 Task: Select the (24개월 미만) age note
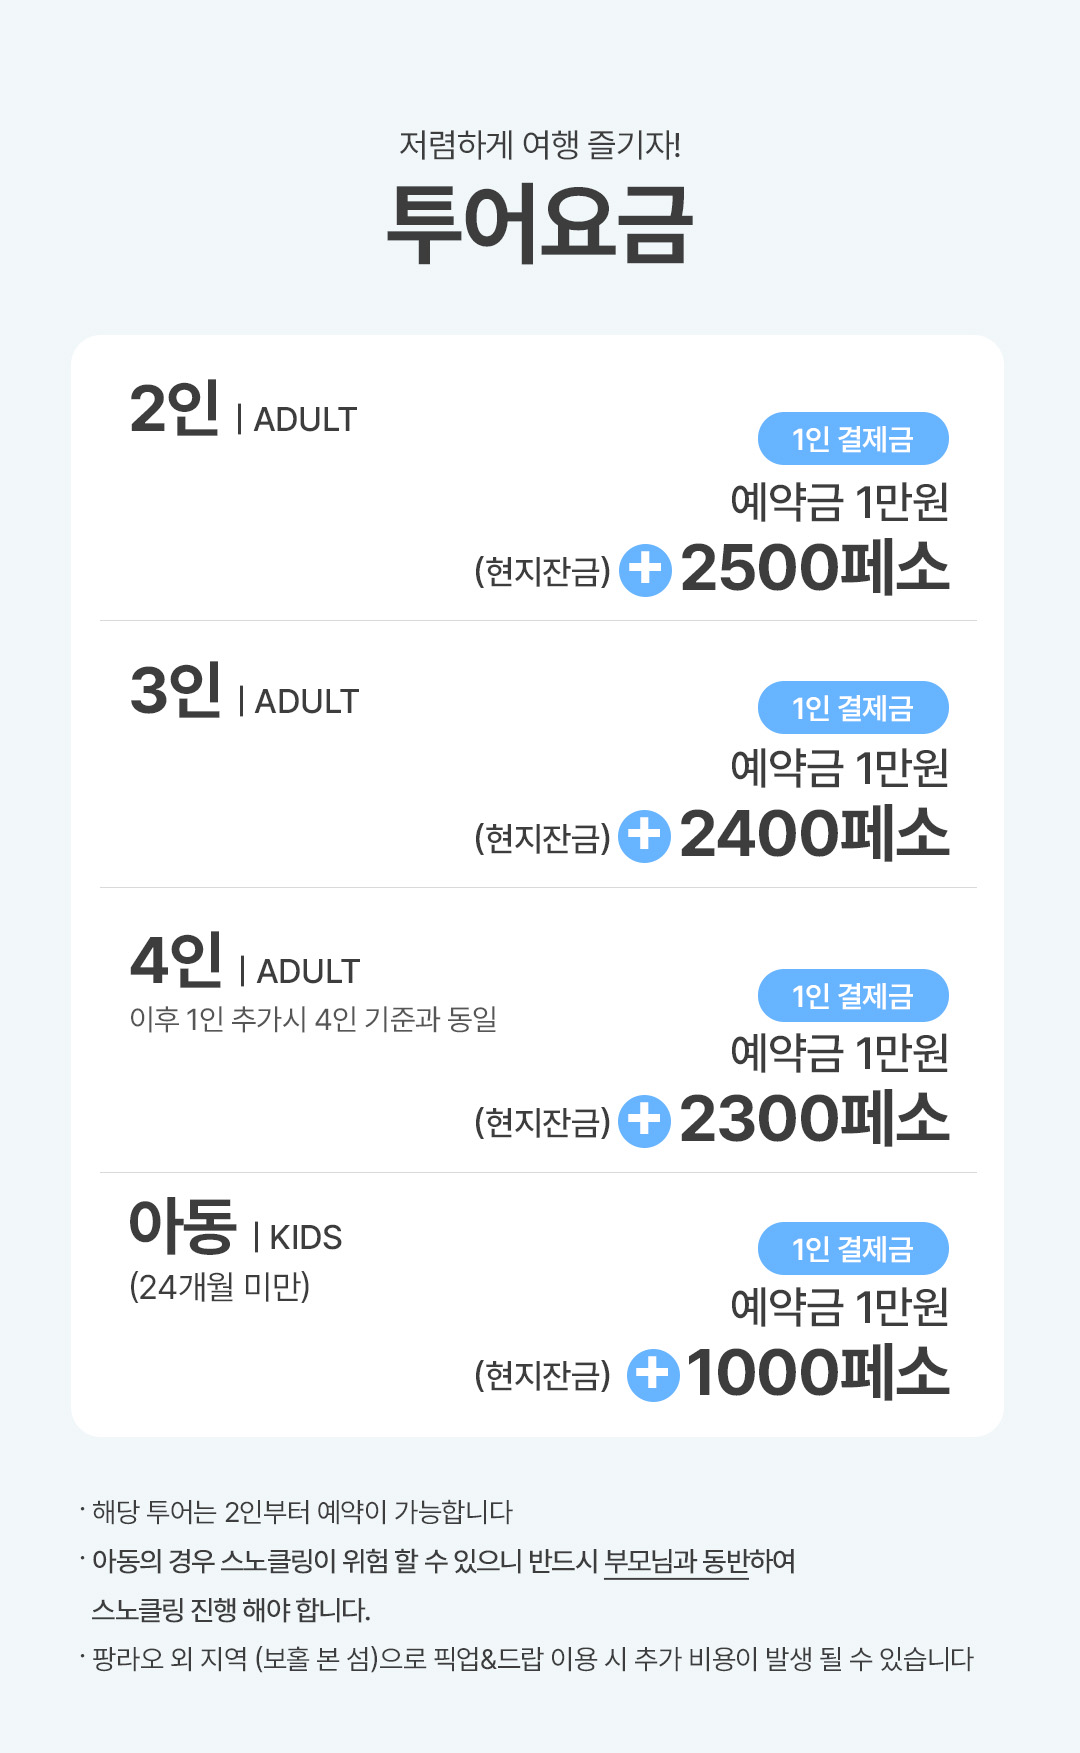220,1287
